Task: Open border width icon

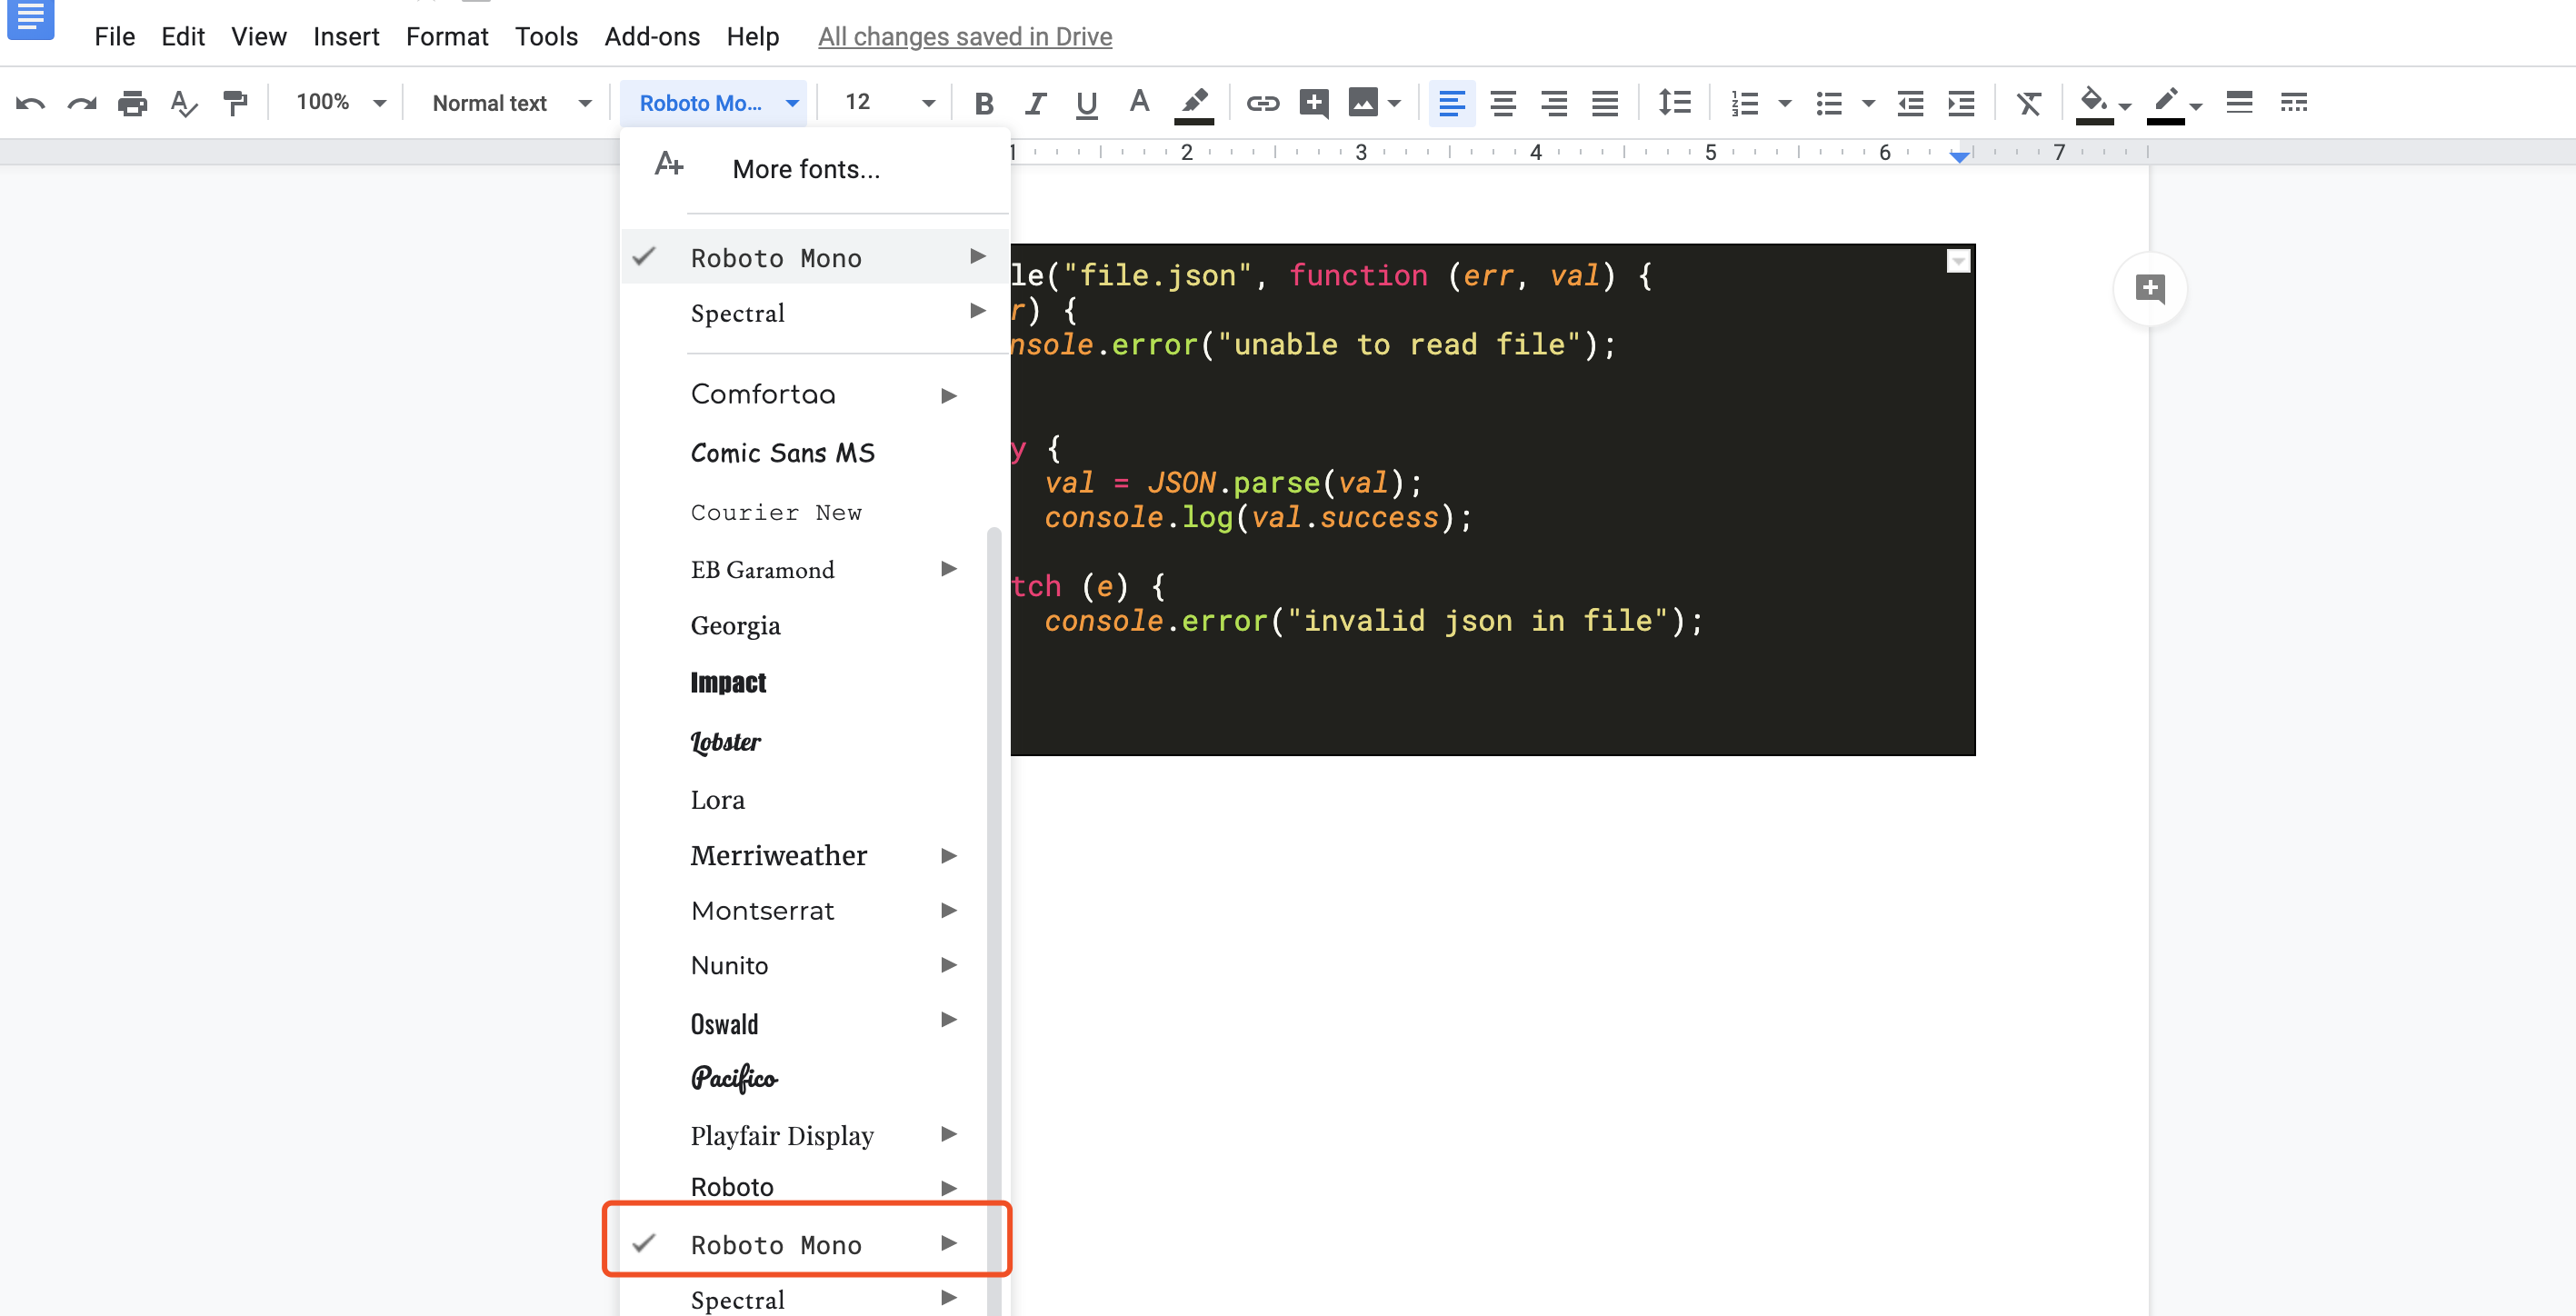Action: point(2239,102)
